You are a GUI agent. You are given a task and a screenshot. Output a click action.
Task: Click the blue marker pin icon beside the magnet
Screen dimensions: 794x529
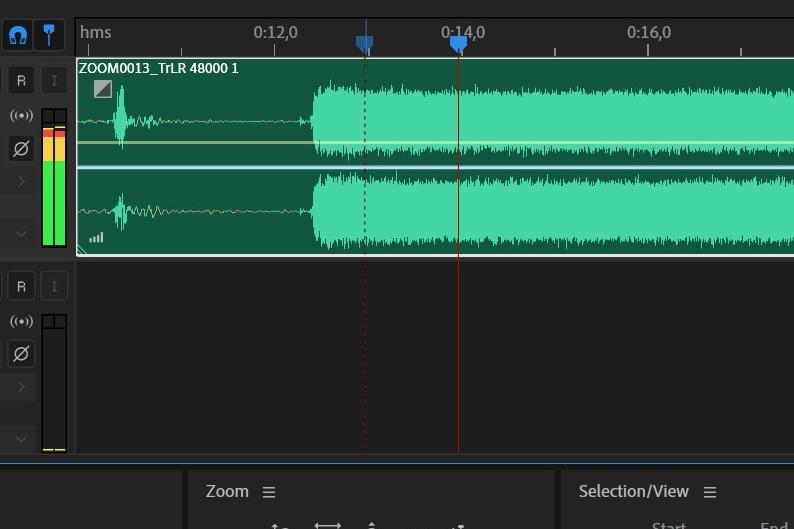[x=49, y=35]
